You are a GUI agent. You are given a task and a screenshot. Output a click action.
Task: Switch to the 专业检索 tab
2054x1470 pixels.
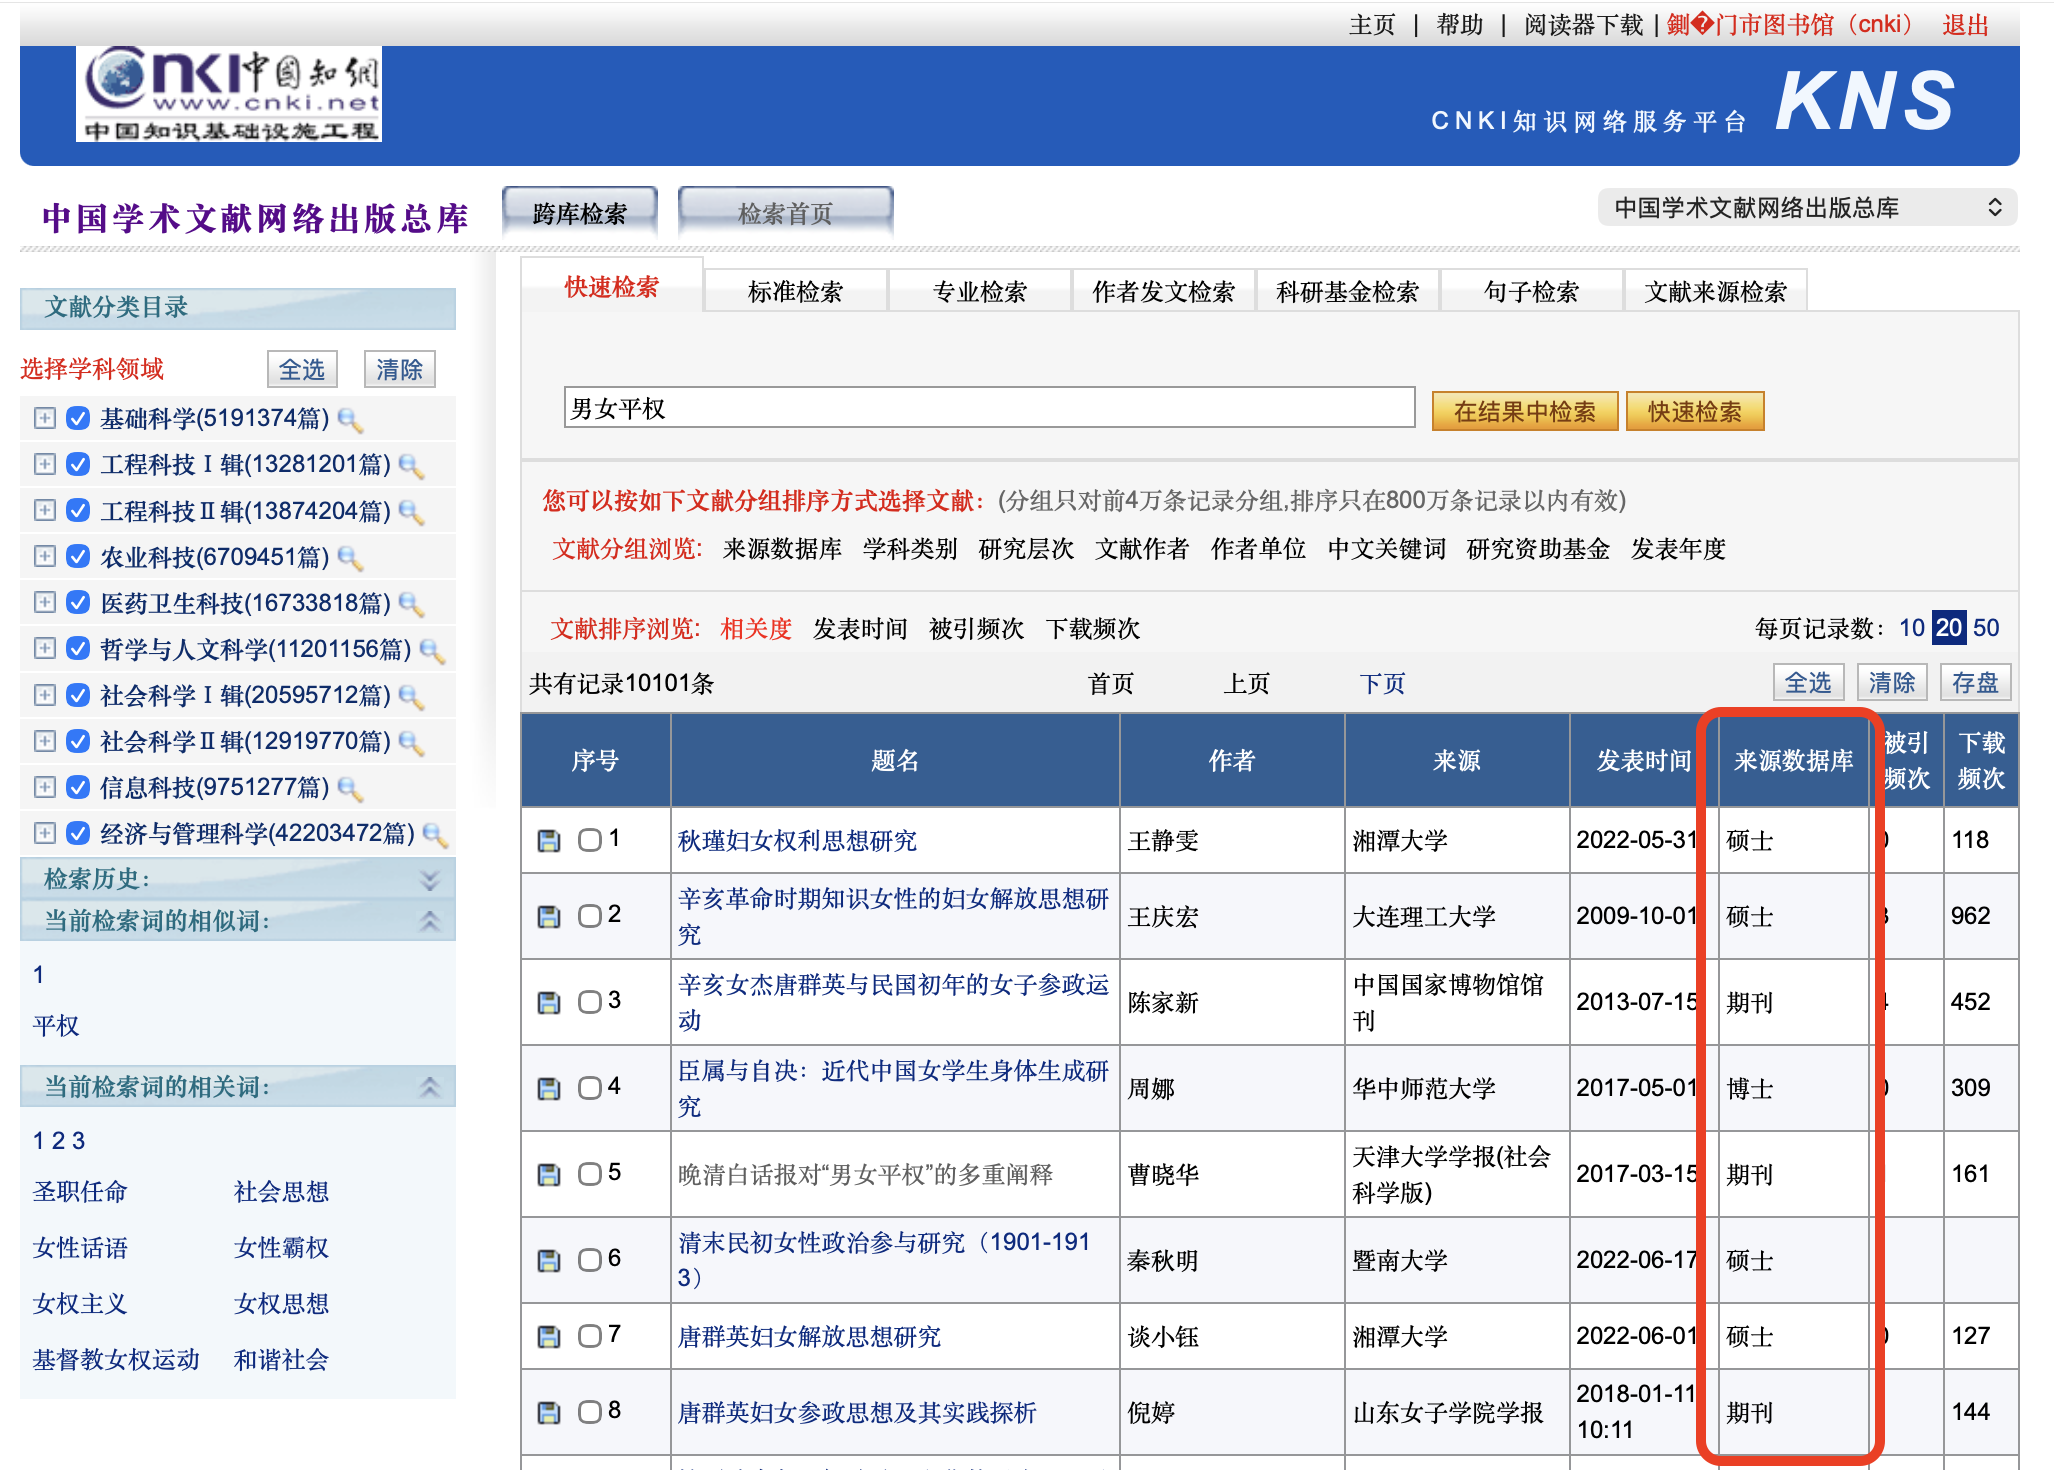pos(980,292)
